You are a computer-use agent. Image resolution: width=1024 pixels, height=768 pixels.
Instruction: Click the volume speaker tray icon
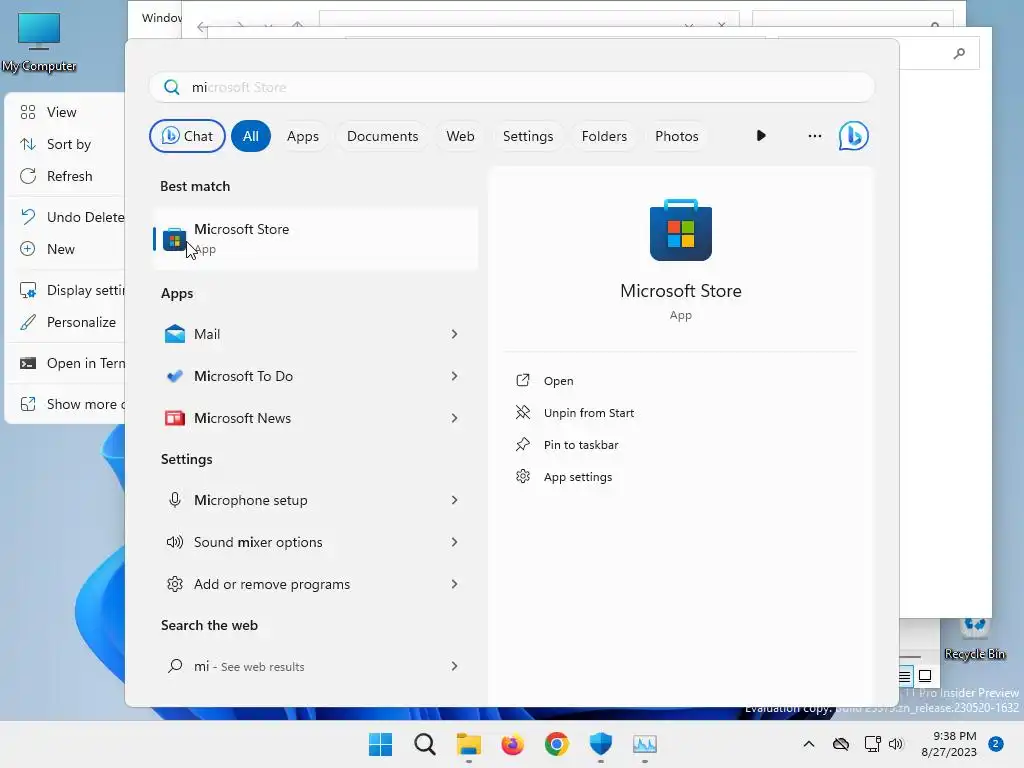pos(896,744)
